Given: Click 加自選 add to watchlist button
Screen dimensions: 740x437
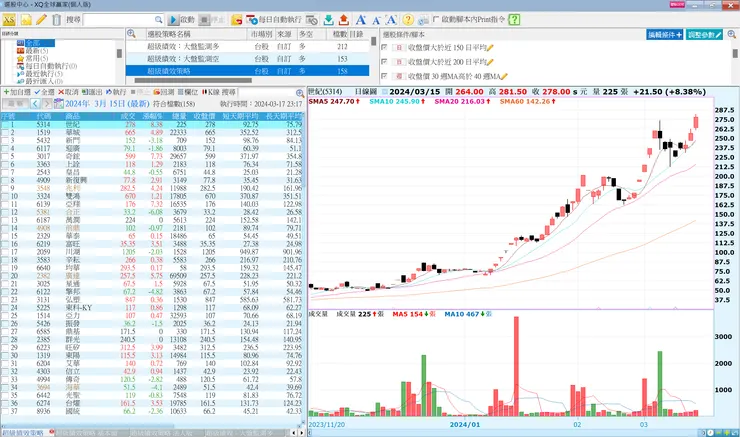Looking at the screenshot, I should click(17, 92).
